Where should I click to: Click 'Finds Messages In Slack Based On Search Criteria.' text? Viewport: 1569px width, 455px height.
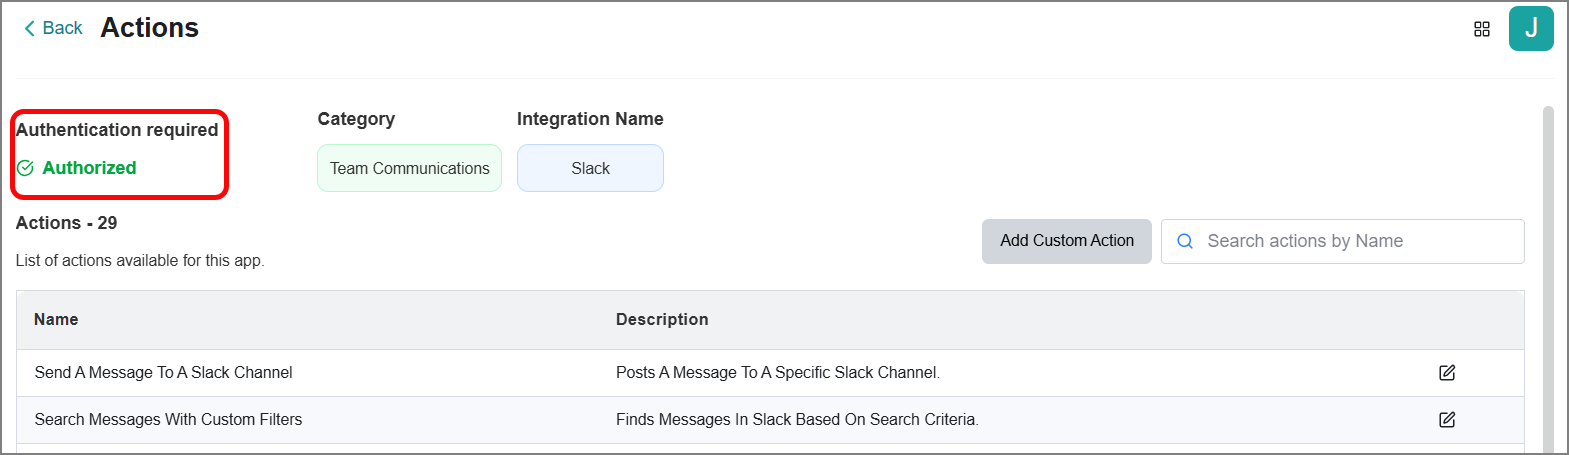(797, 420)
